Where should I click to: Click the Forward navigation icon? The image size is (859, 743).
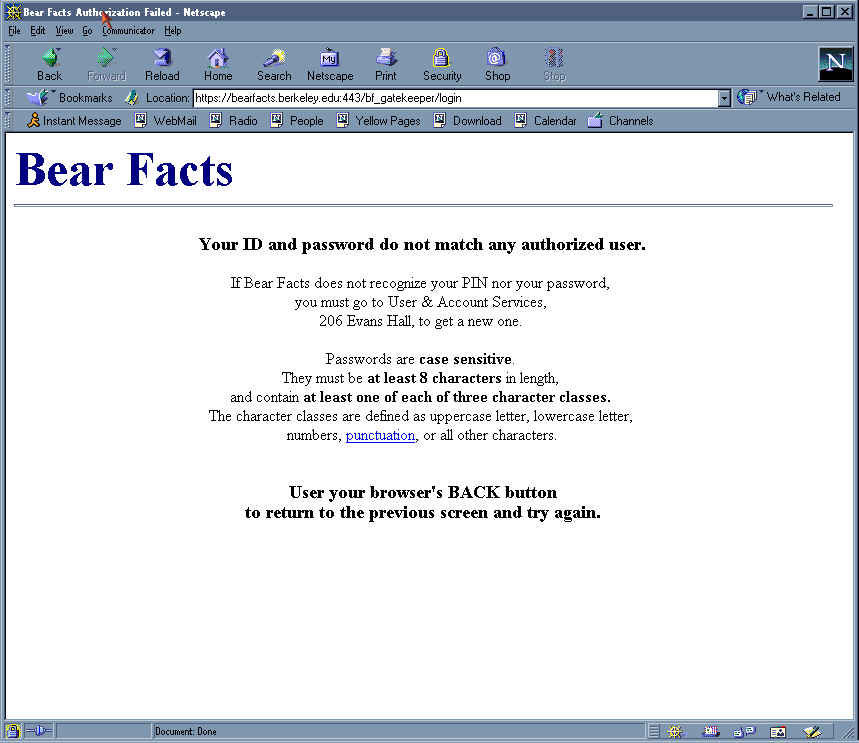coord(106,64)
